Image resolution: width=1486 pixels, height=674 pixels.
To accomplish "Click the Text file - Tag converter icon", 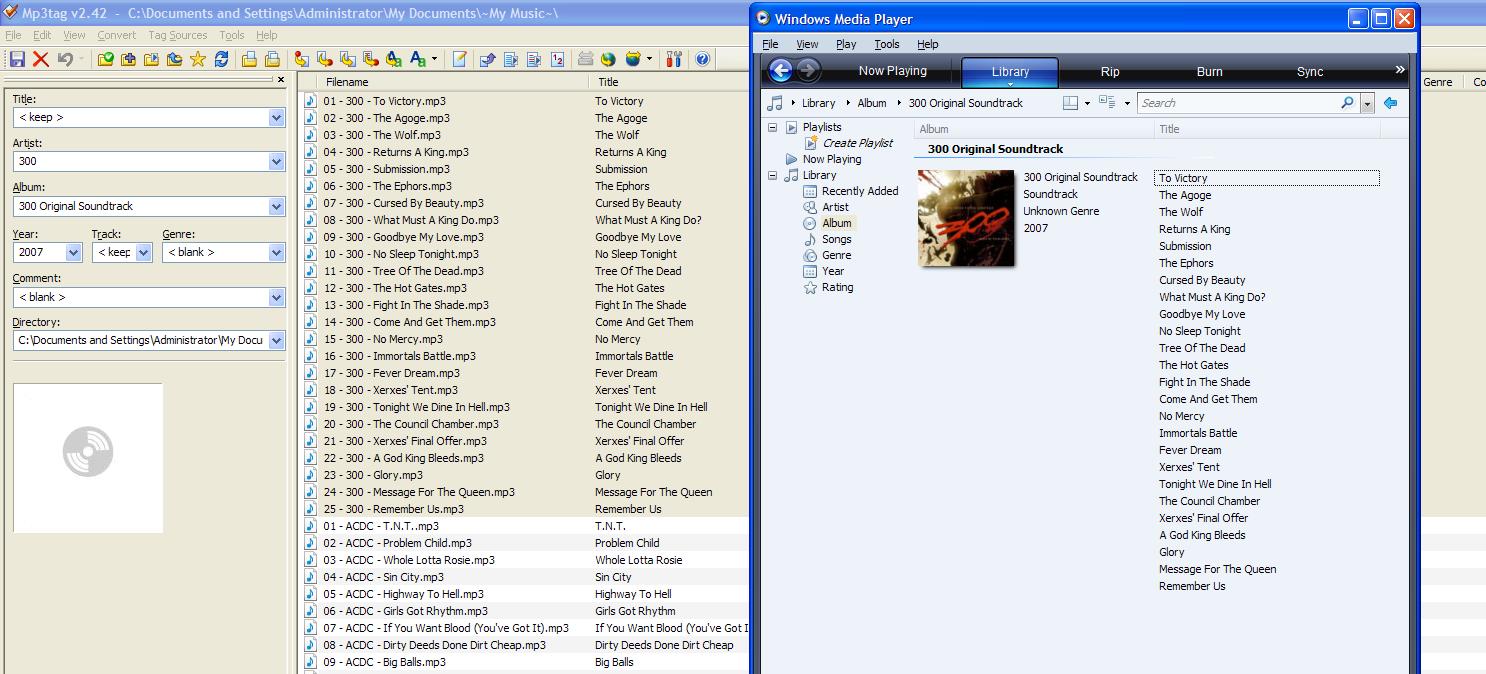I will (370, 59).
